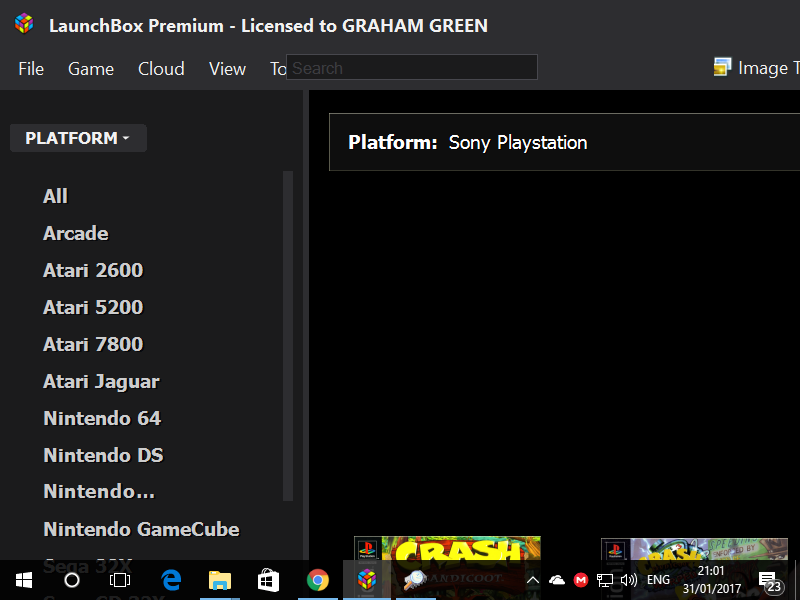
Task: Open File Explorer from taskbar
Action: click(220, 580)
